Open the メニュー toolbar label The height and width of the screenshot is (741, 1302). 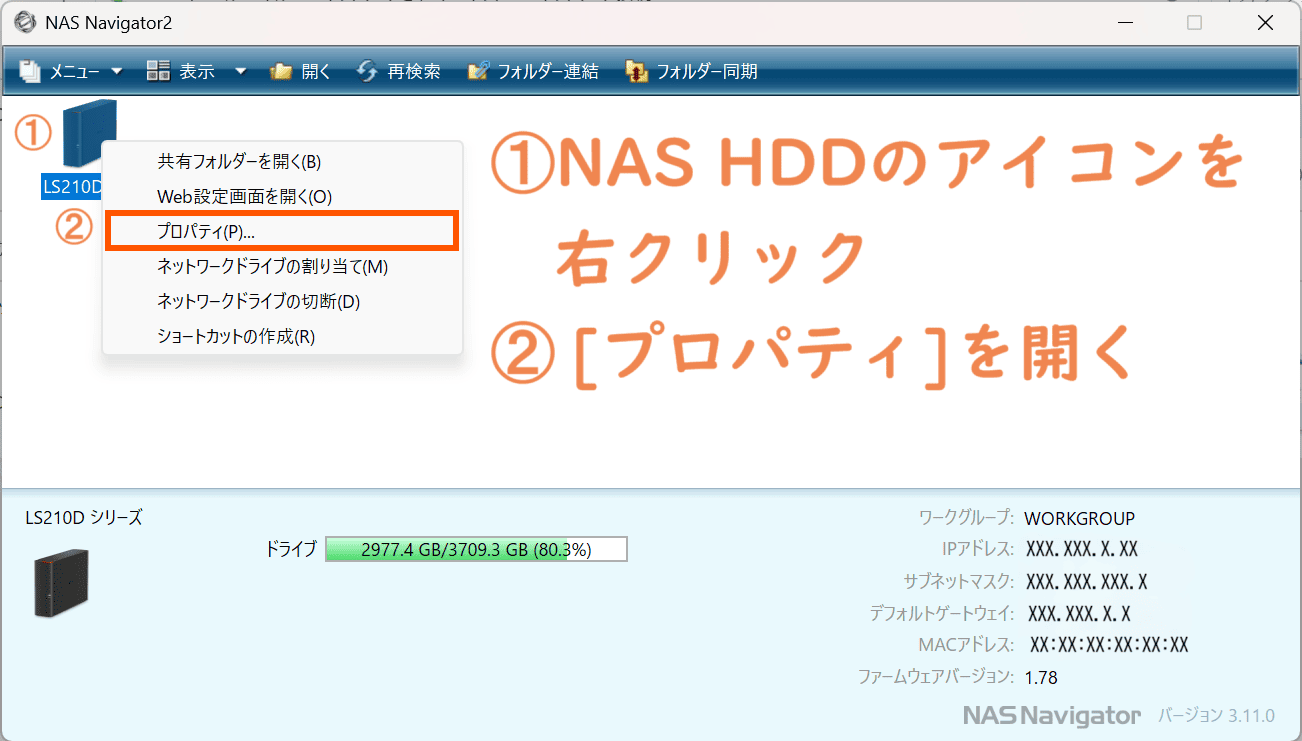tap(75, 72)
